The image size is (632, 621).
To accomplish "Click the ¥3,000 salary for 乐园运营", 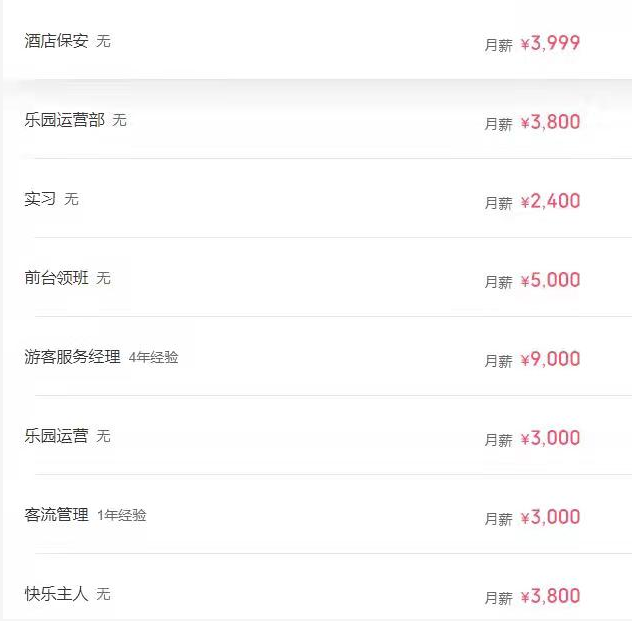I will (x=550, y=439).
